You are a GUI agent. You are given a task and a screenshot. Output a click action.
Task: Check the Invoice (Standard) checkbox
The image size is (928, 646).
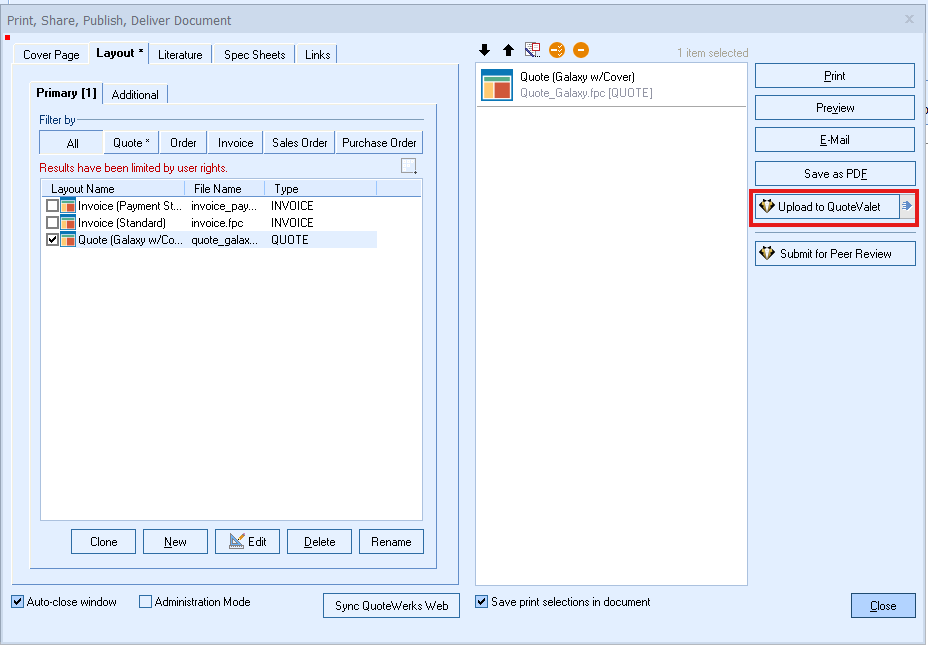click(x=52, y=223)
